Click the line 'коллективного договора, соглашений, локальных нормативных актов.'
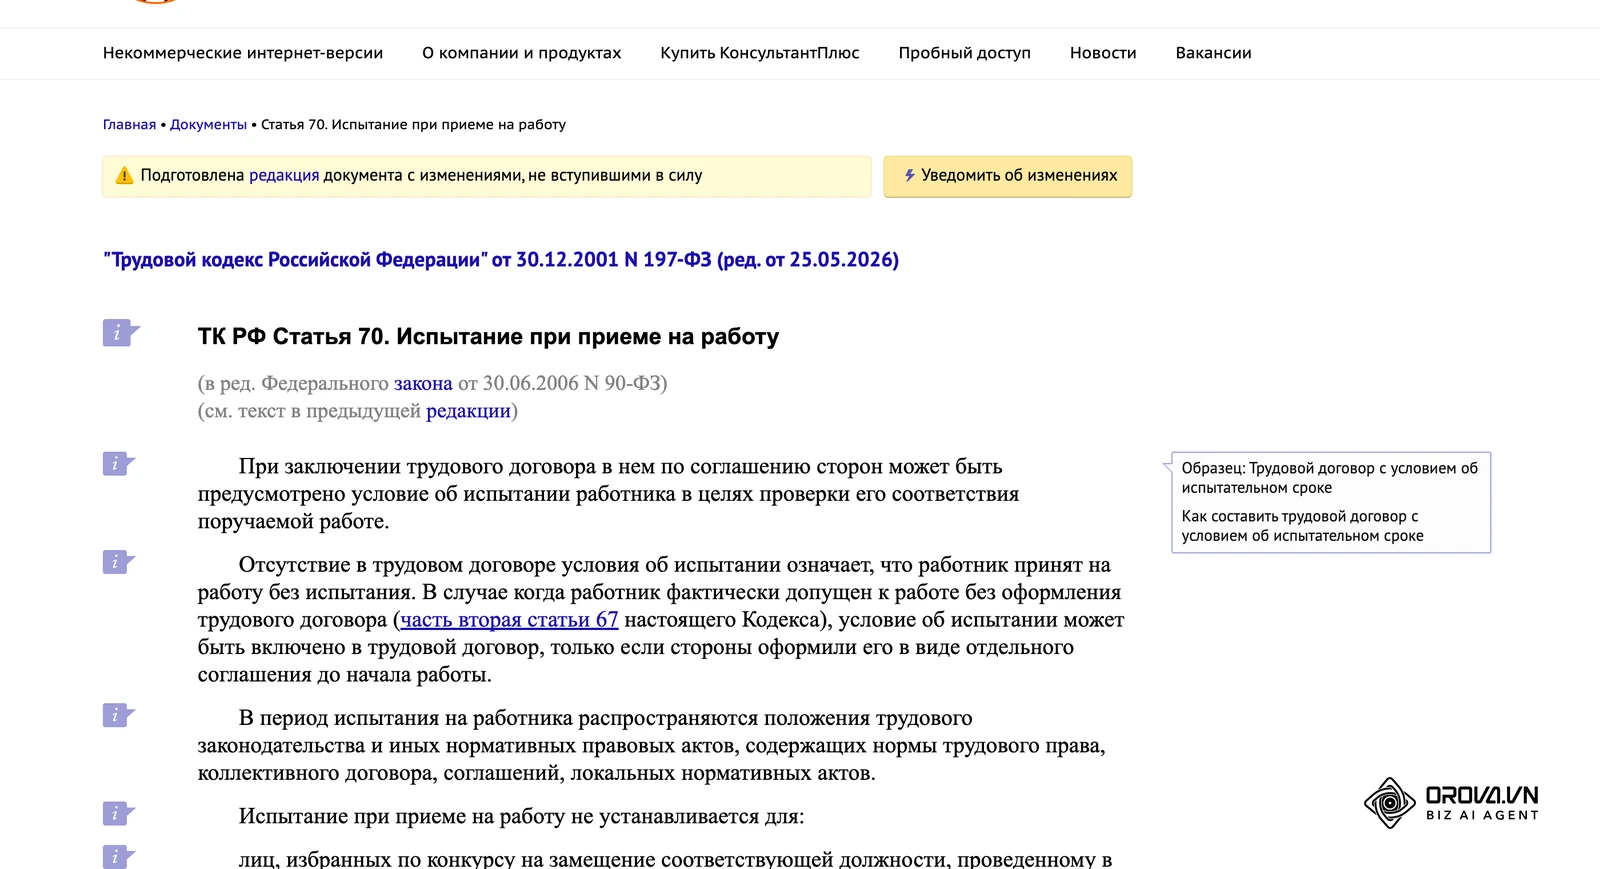The image size is (1600, 869). pyautogui.click(x=537, y=773)
